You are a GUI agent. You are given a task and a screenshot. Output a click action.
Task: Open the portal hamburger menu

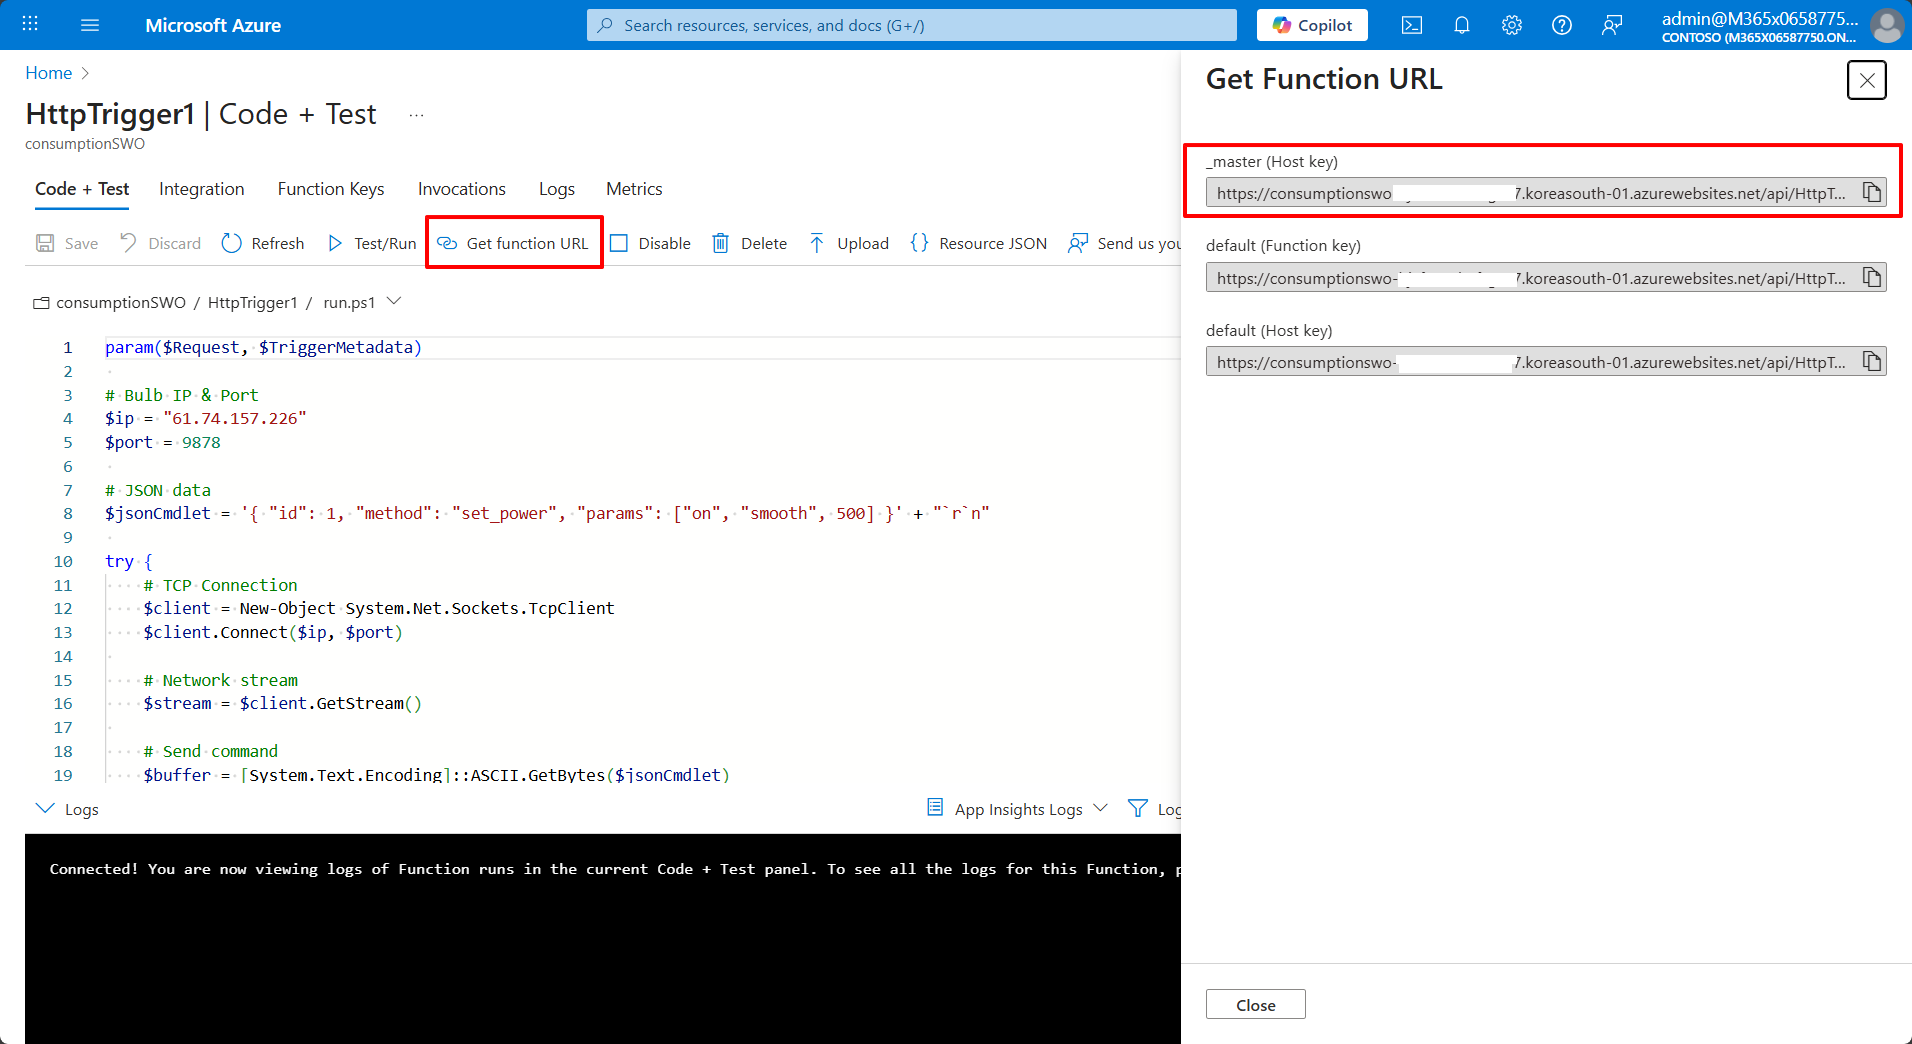(x=90, y=25)
